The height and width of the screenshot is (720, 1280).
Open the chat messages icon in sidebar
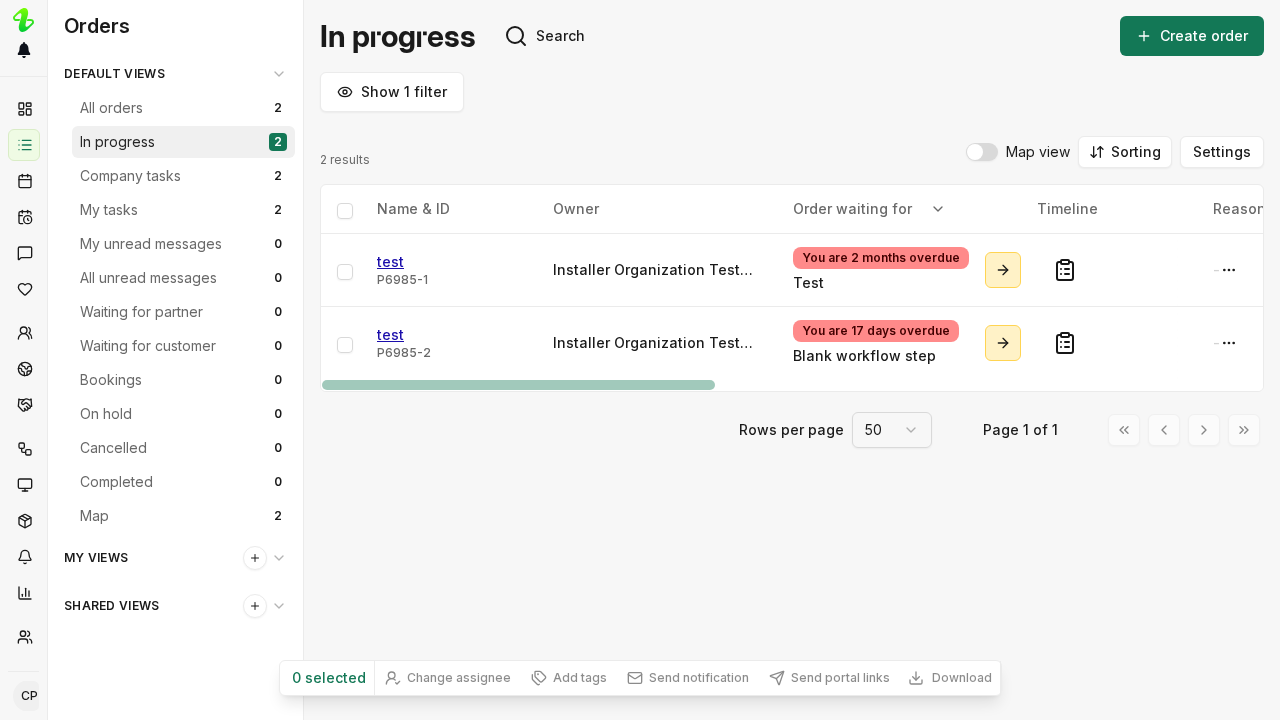click(x=25, y=253)
